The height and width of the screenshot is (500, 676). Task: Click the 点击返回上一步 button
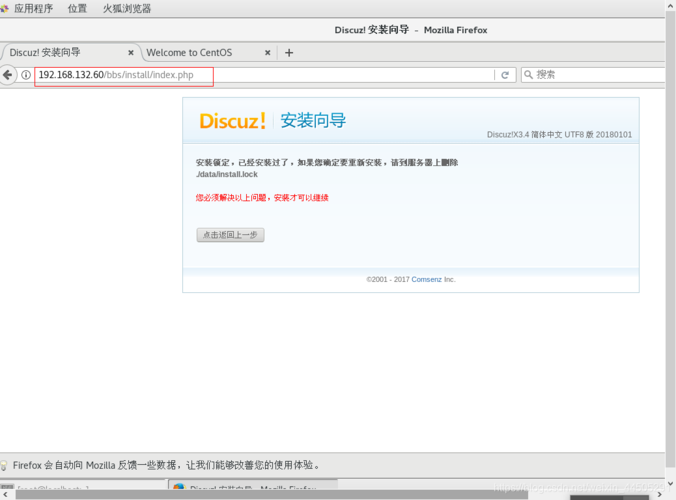point(230,235)
